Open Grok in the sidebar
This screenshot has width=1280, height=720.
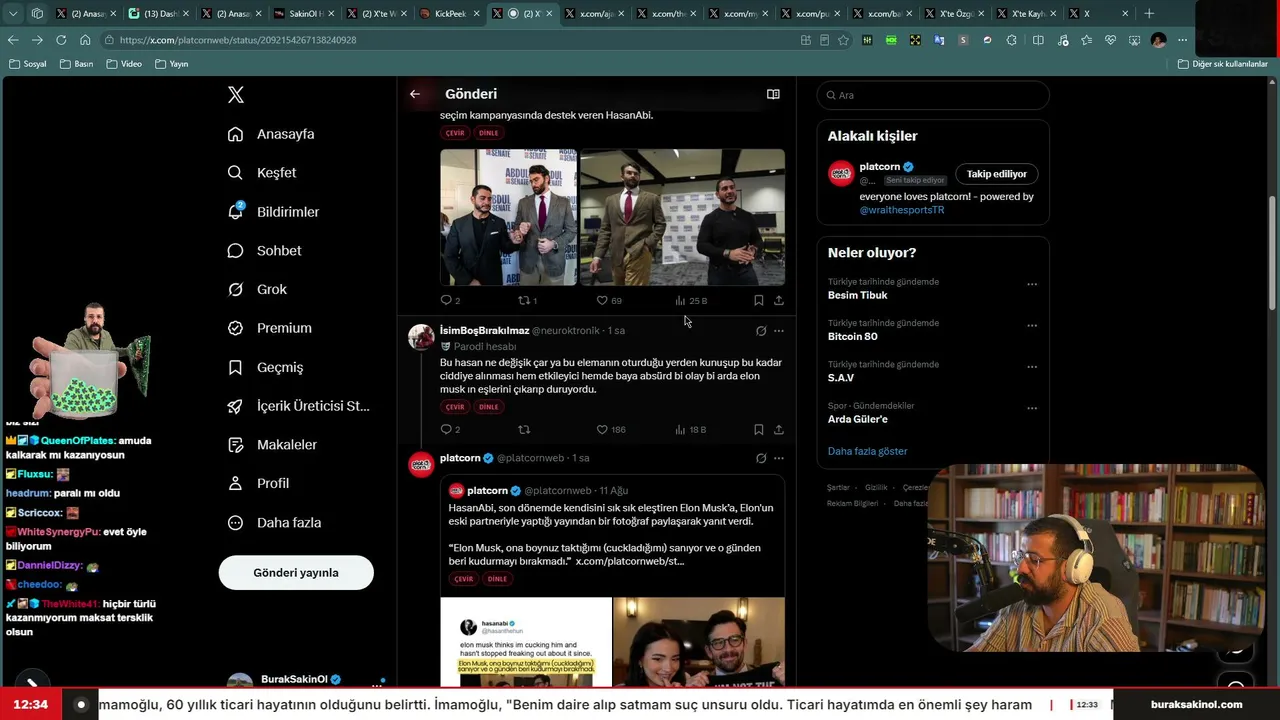[258, 289]
